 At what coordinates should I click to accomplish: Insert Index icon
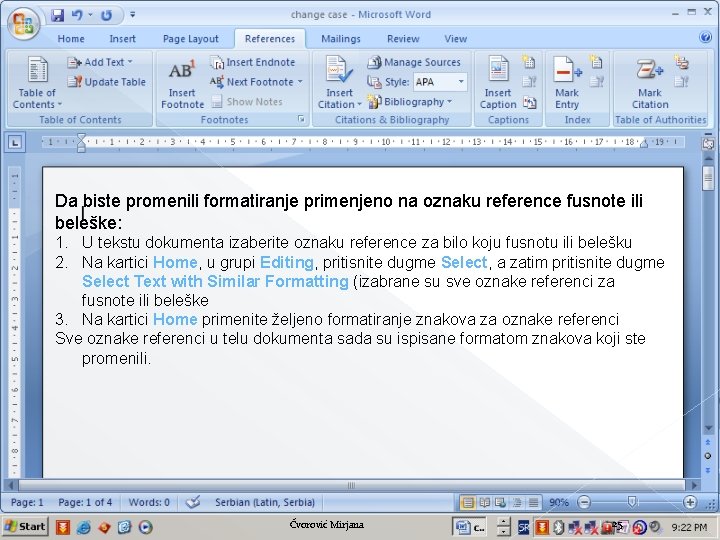[x=596, y=62]
